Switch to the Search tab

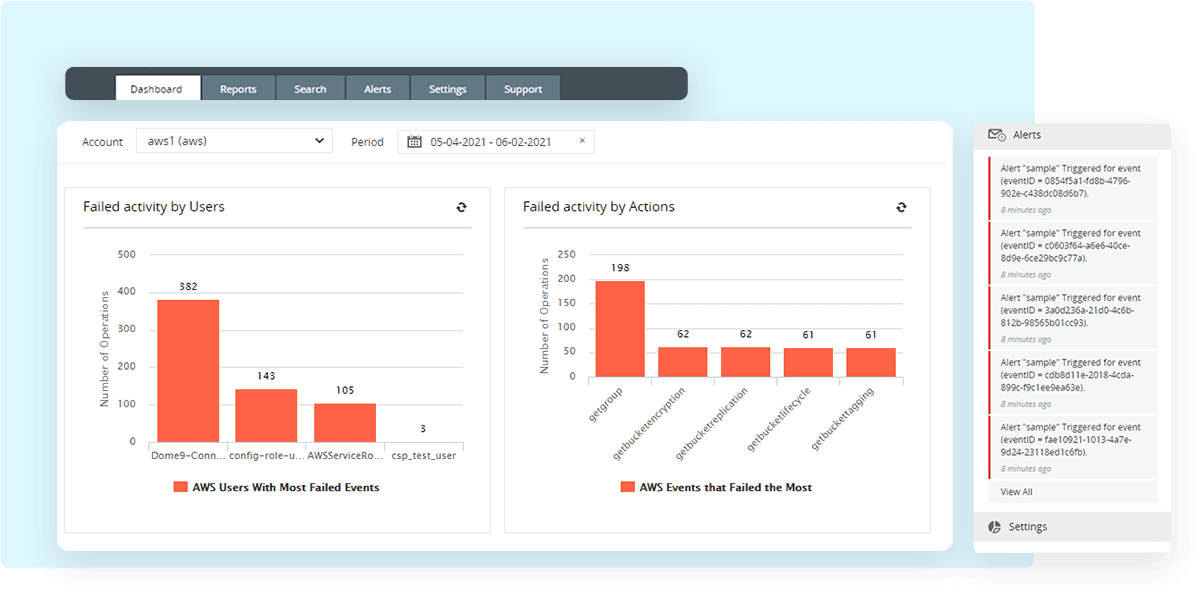click(x=310, y=88)
